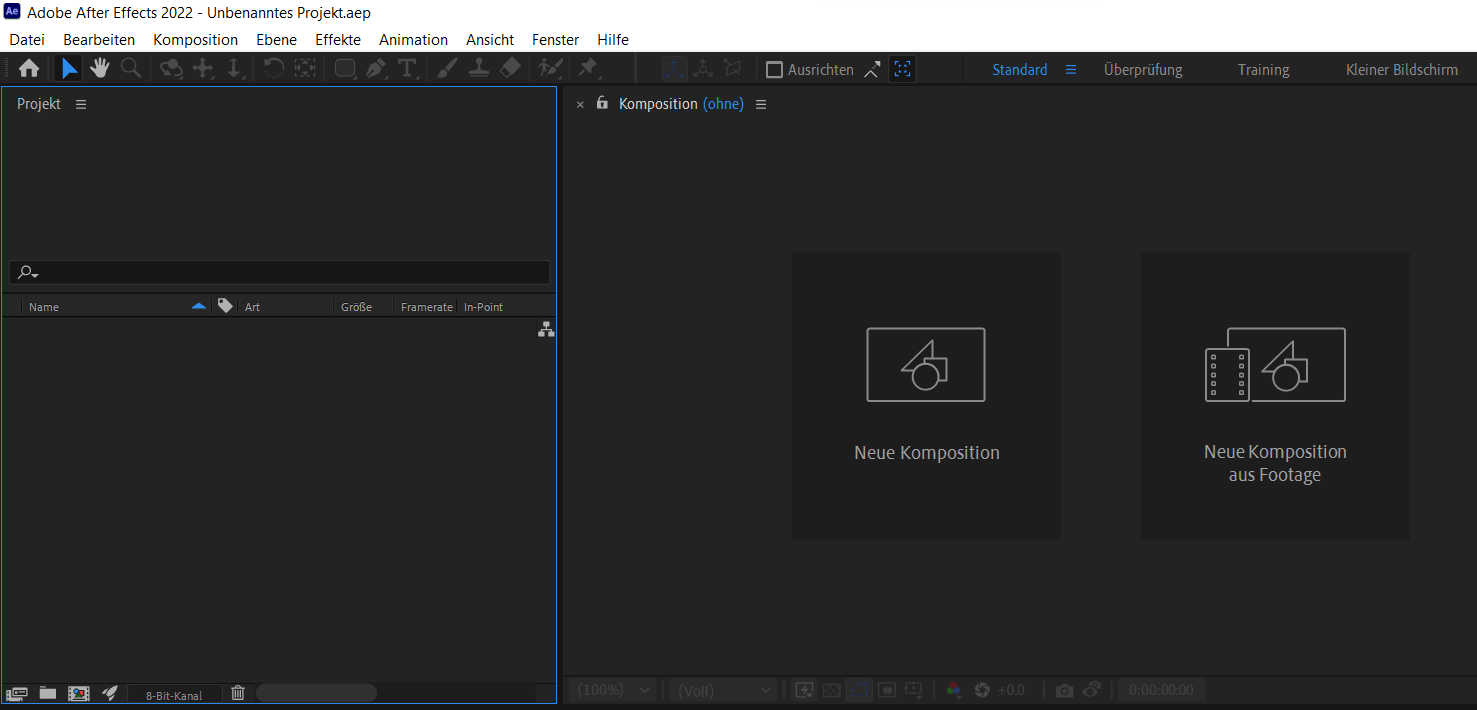The width and height of the screenshot is (1477, 710).
Task: Click the Home icon in the toolbar
Action: coord(29,69)
